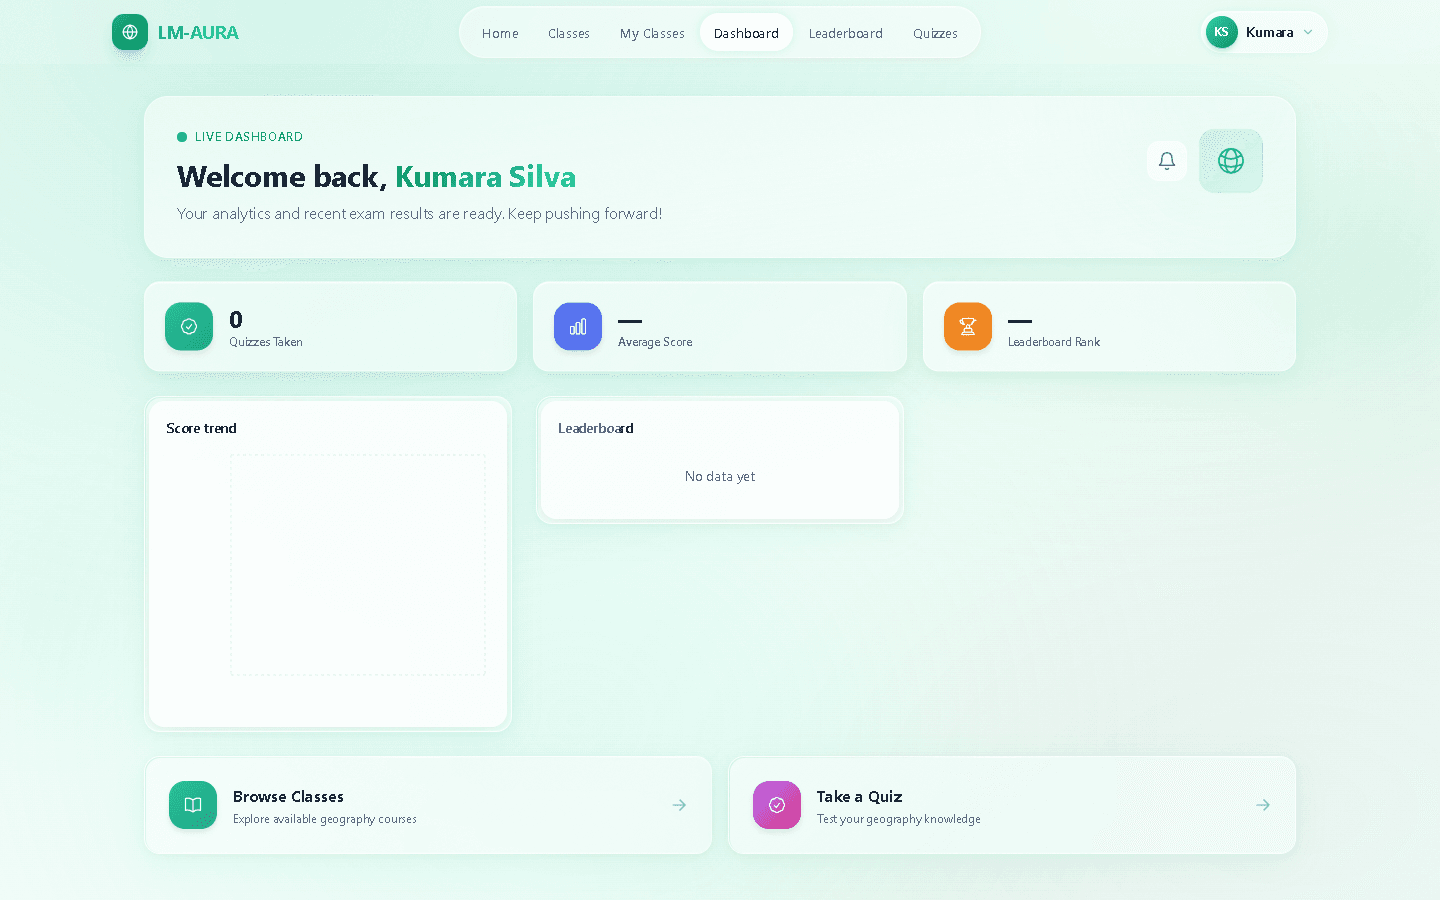Click 'Explore available geography courses' text
The image size is (1440, 900).
325,819
